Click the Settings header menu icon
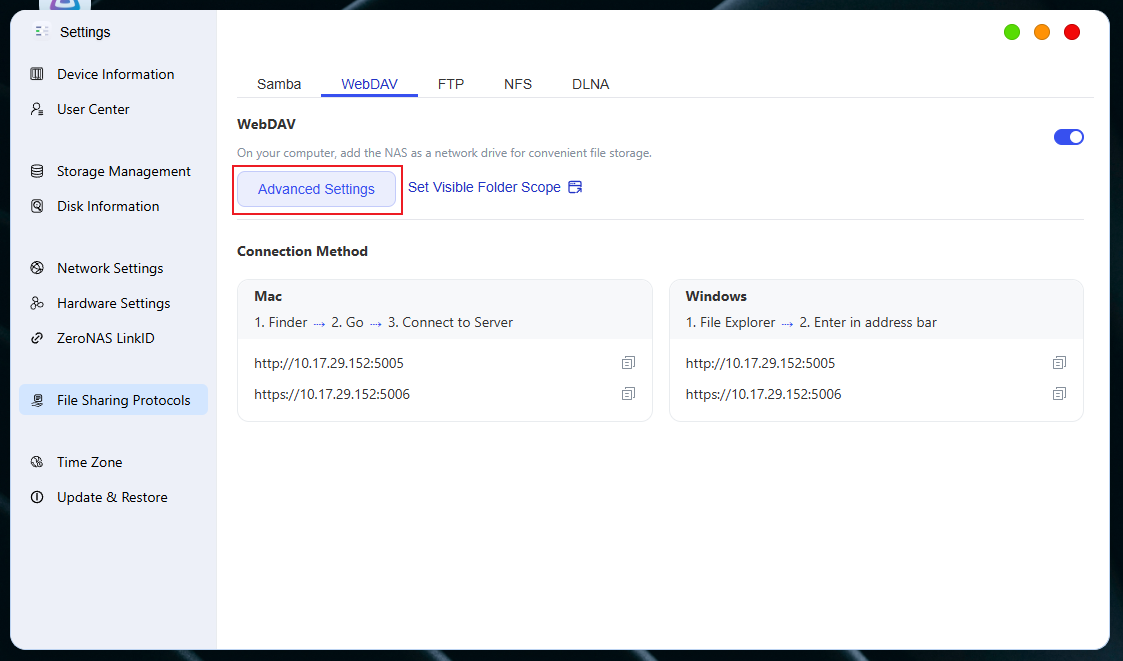This screenshot has width=1123, height=661. (42, 32)
